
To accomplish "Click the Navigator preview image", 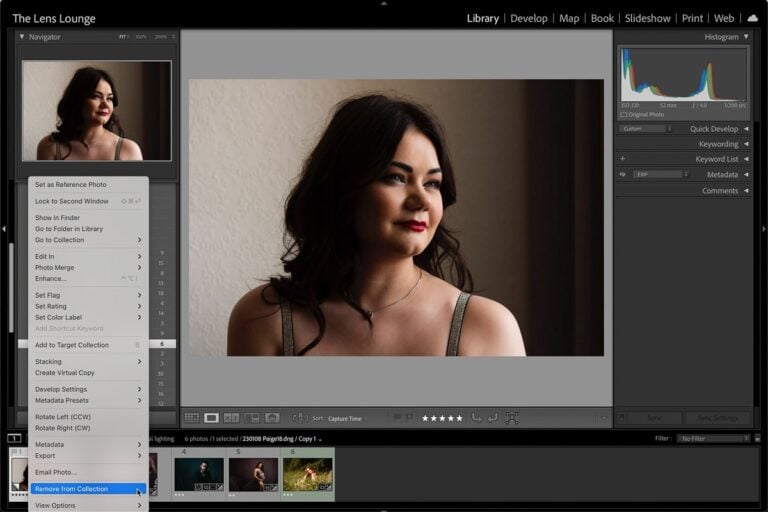I will (96, 111).
